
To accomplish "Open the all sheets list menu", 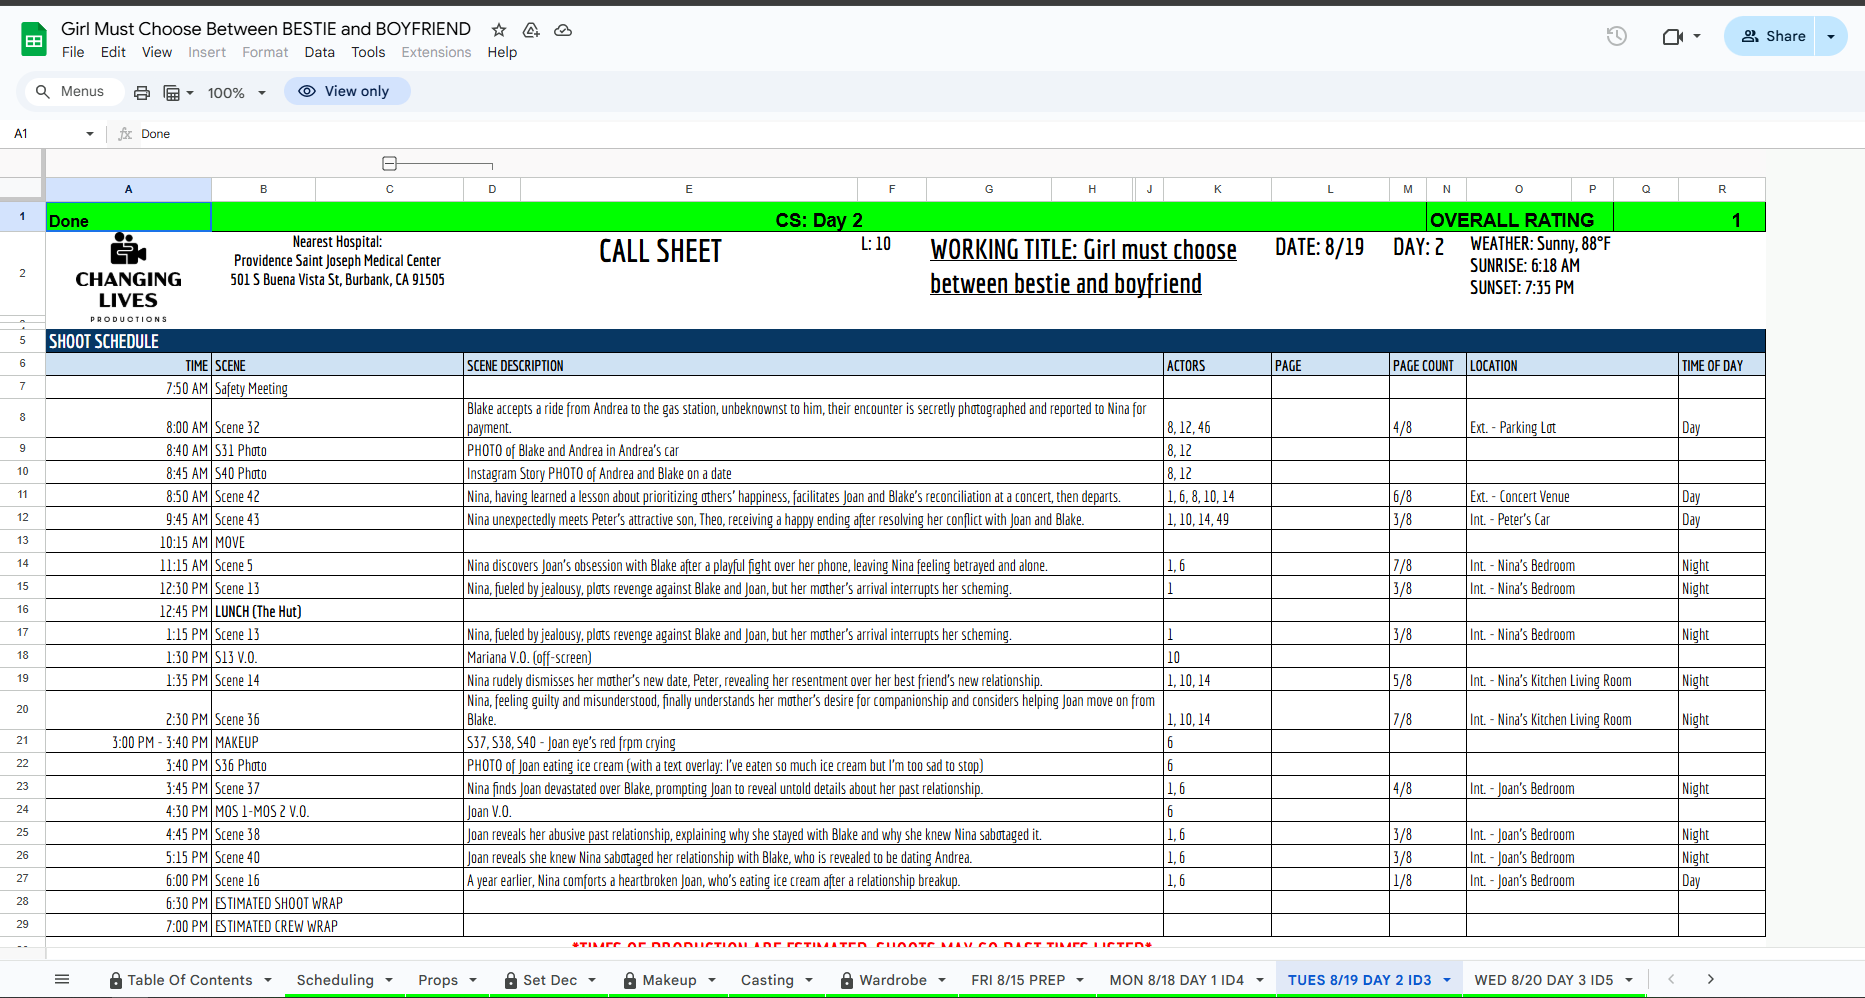I will click(x=62, y=980).
